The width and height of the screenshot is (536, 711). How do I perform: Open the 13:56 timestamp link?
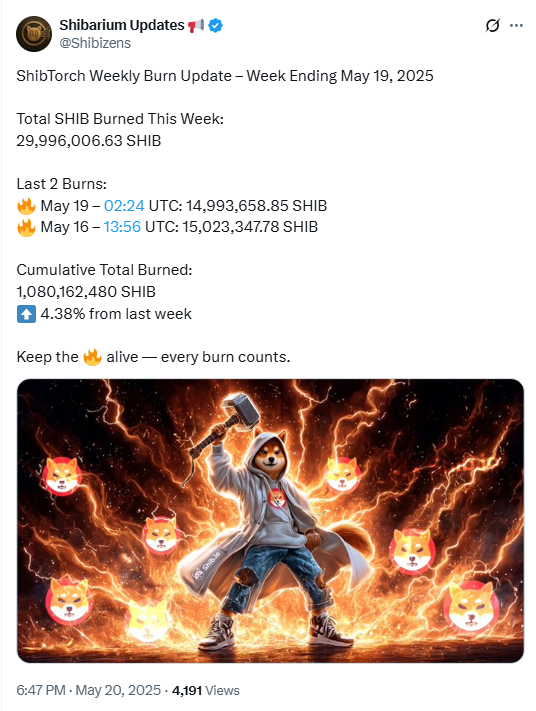pyautogui.click(x=122, y=227)
